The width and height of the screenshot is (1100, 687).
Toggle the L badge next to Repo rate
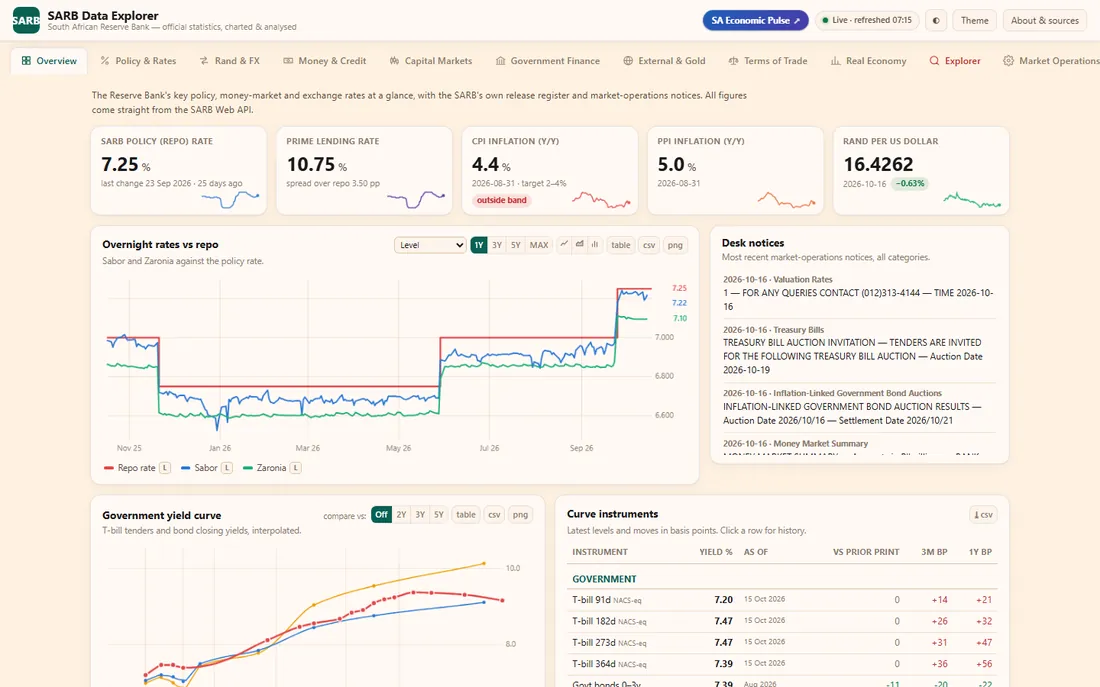[x=165, y=468]
